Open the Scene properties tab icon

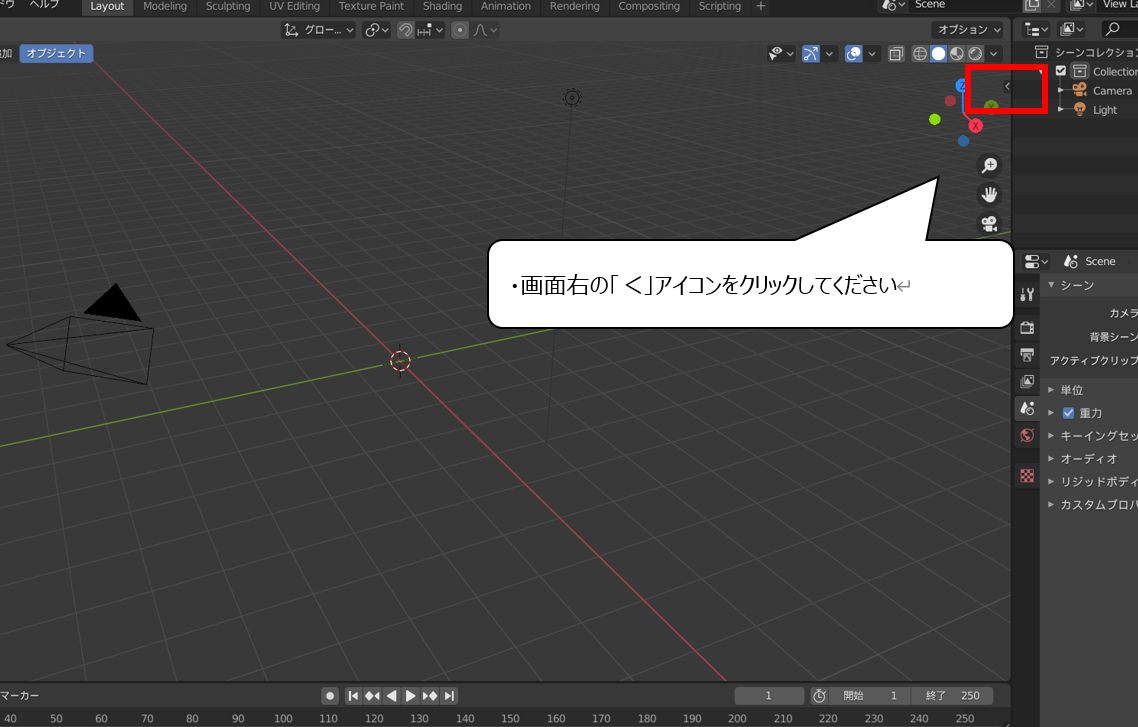(1027, 408)
